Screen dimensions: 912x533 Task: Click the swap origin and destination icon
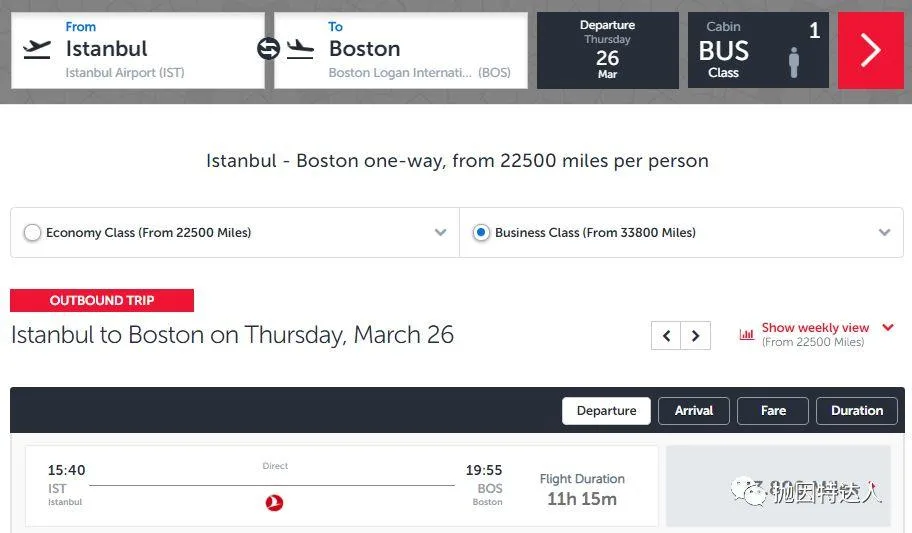coord(269,49)
